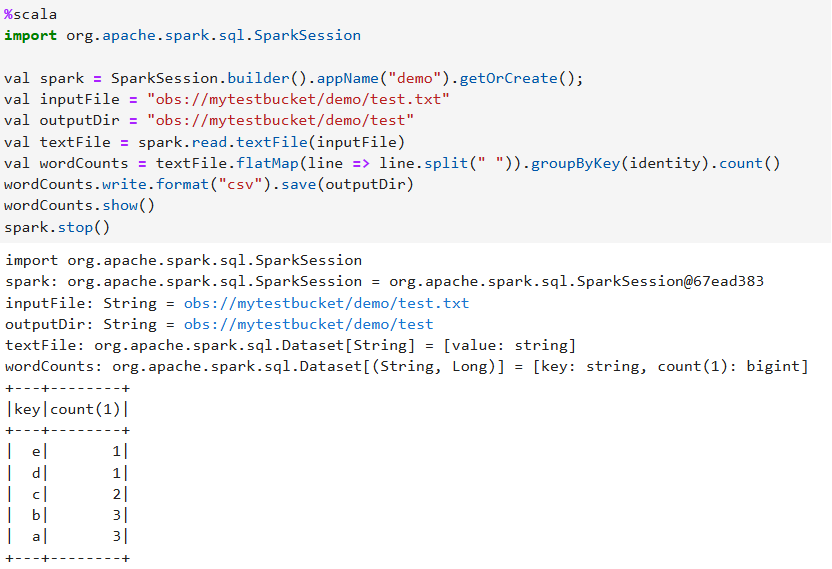Open the obs://mytestbucket/demo/test.txt output link
Screen dimensions: 832x569
326,303
